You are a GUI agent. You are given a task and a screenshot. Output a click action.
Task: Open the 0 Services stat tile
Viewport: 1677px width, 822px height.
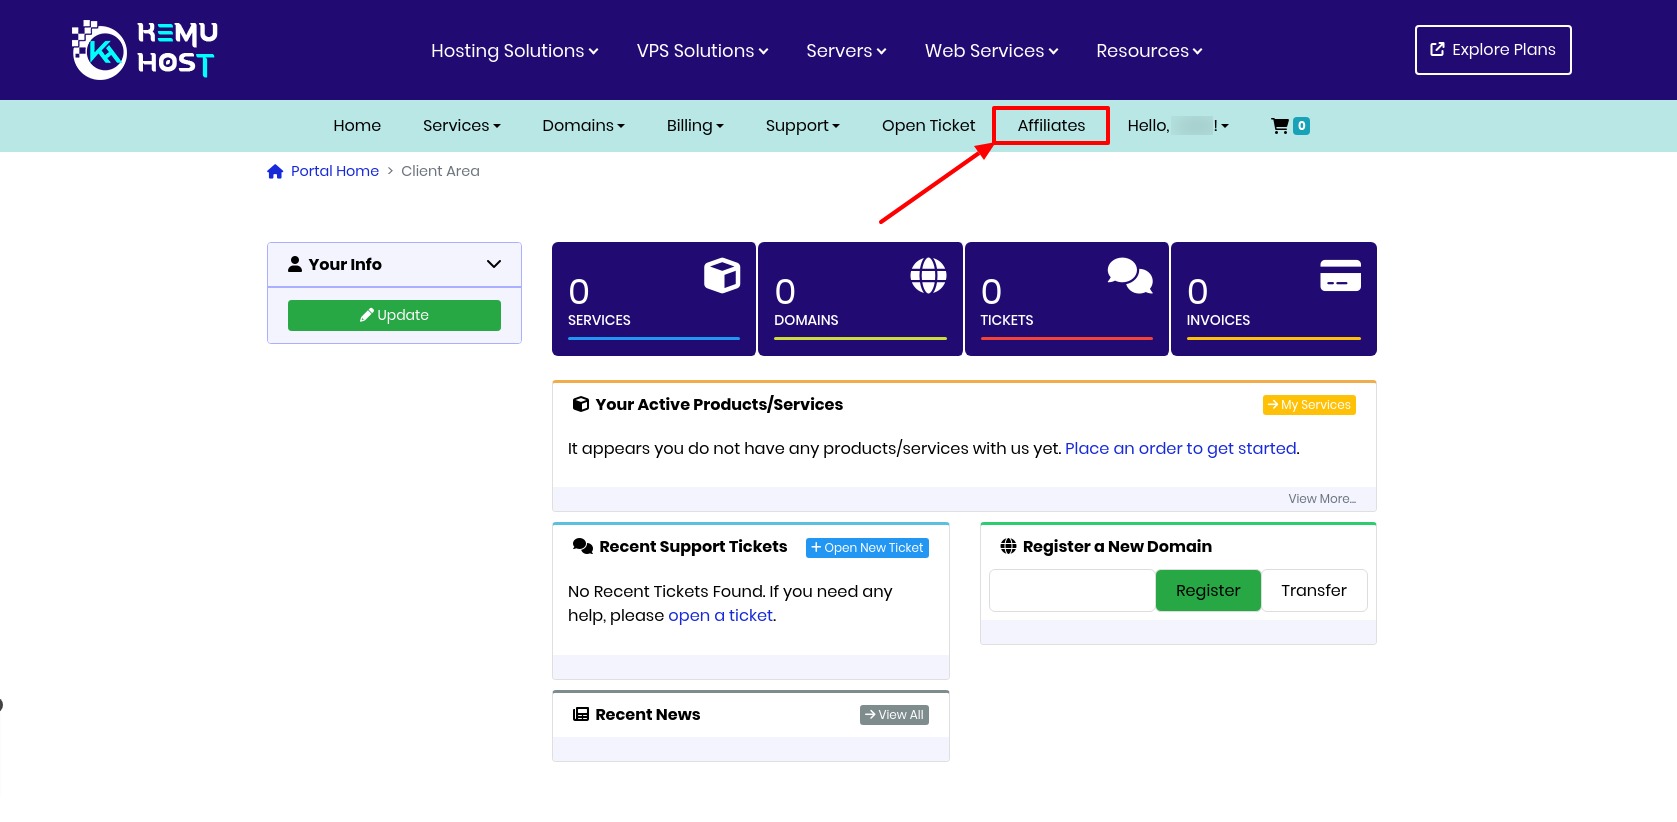pyautogui.click(x=654, y=299)
